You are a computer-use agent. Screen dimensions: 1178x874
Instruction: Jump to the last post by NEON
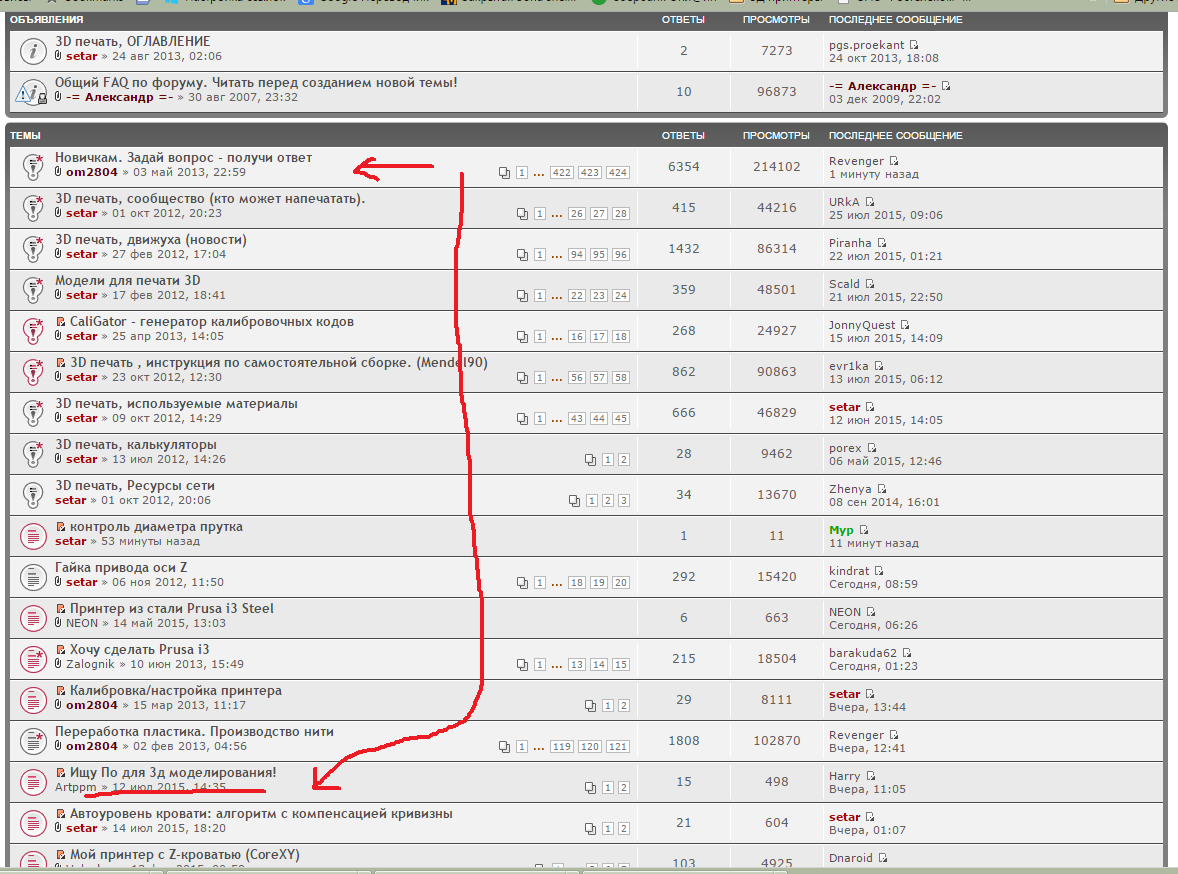coord(871,612)
